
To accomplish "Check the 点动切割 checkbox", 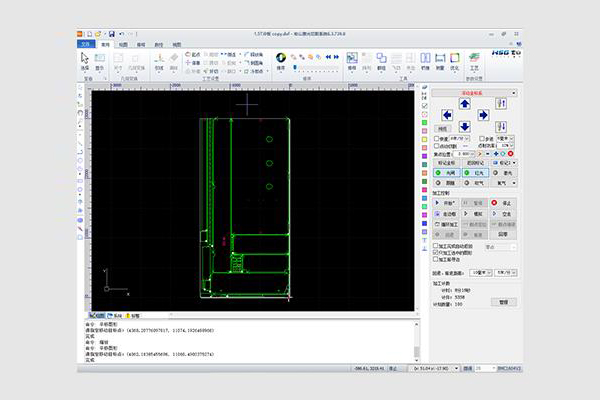I will tap(434, 146).
